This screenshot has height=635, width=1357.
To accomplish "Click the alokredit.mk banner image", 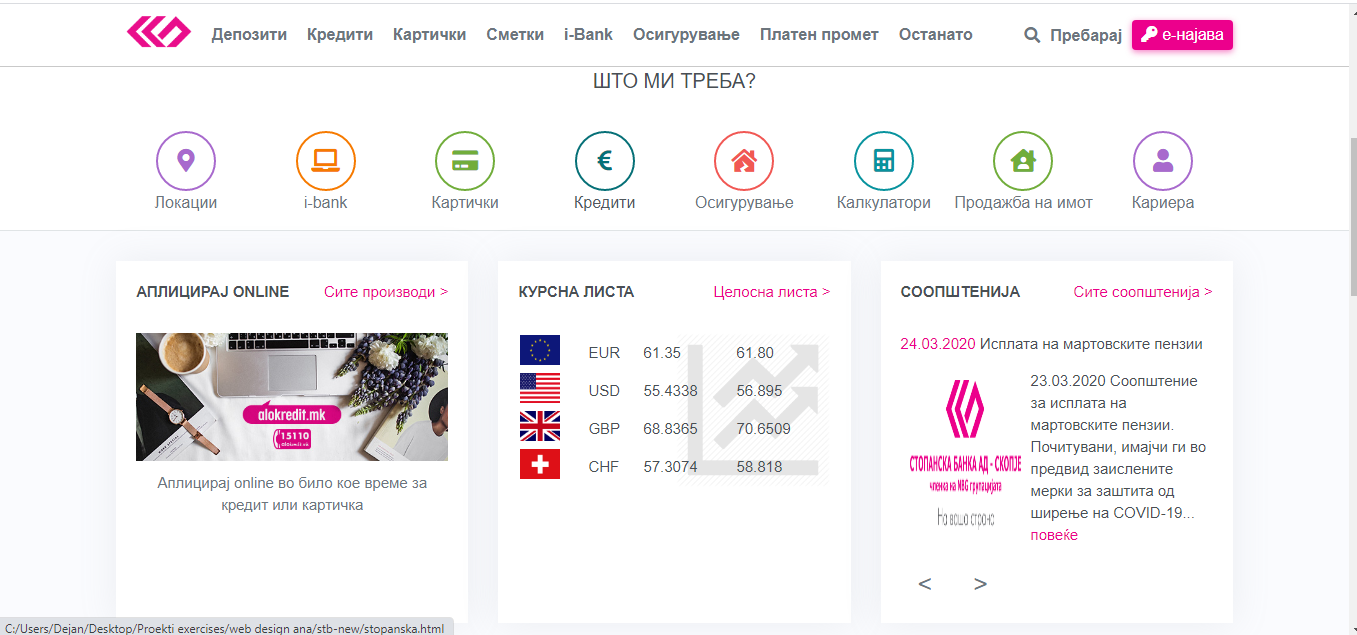I will pos(291,396).
